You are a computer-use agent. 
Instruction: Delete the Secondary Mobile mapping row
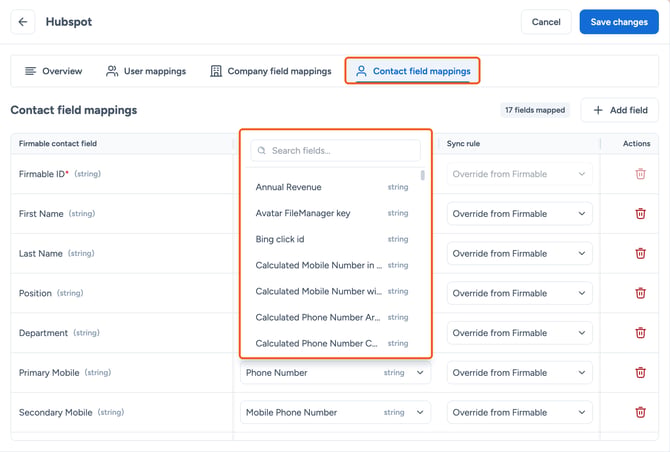click(640, 412)
